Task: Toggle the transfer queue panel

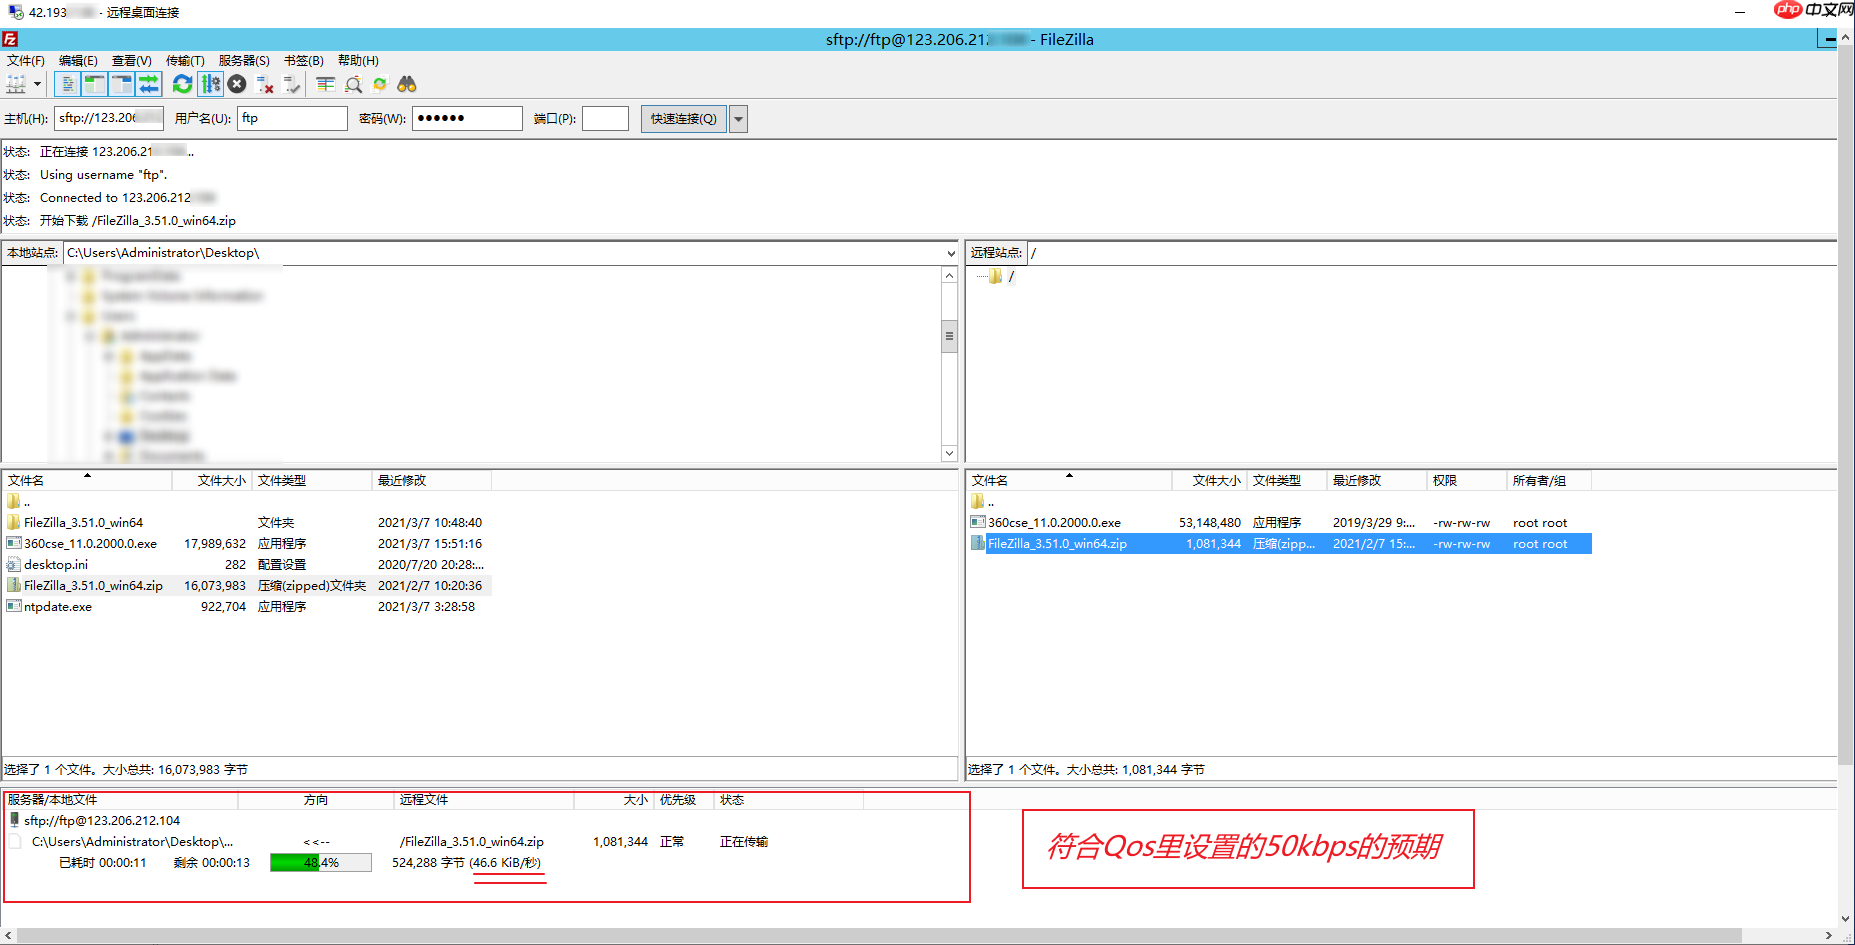Action: click(x=149, y=84)
